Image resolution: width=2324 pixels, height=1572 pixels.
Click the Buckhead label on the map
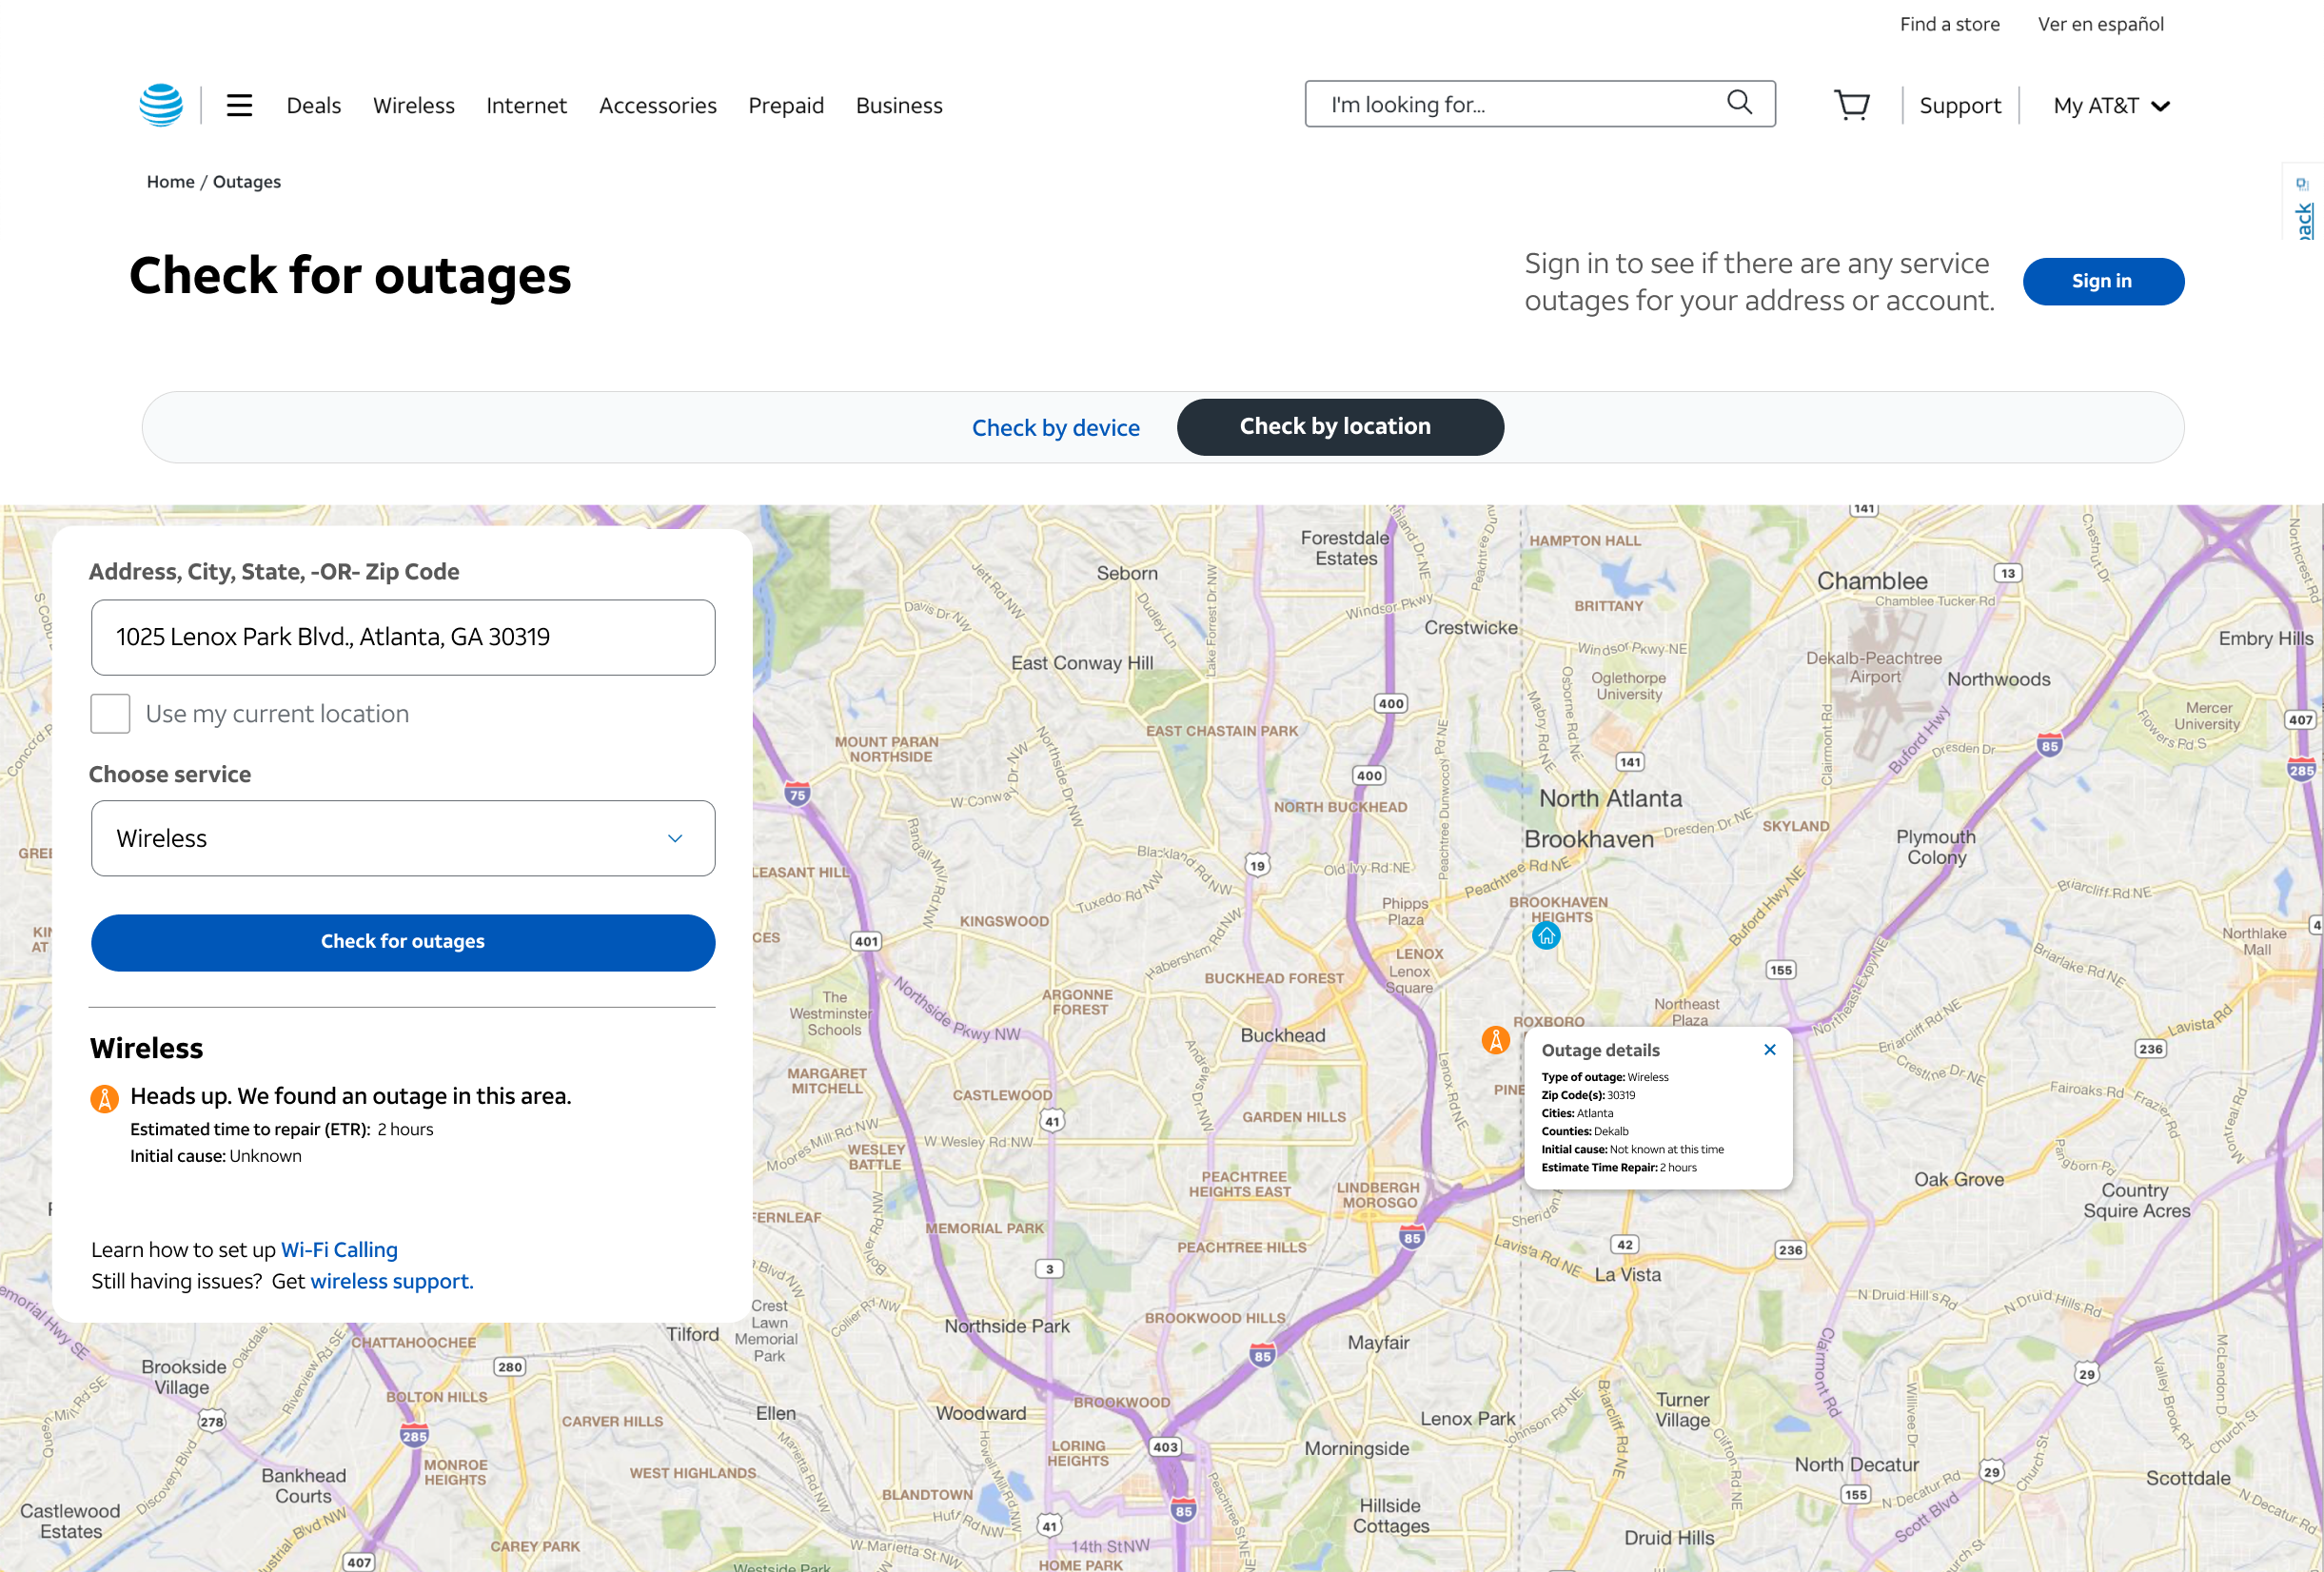tap(1283, 1035)
